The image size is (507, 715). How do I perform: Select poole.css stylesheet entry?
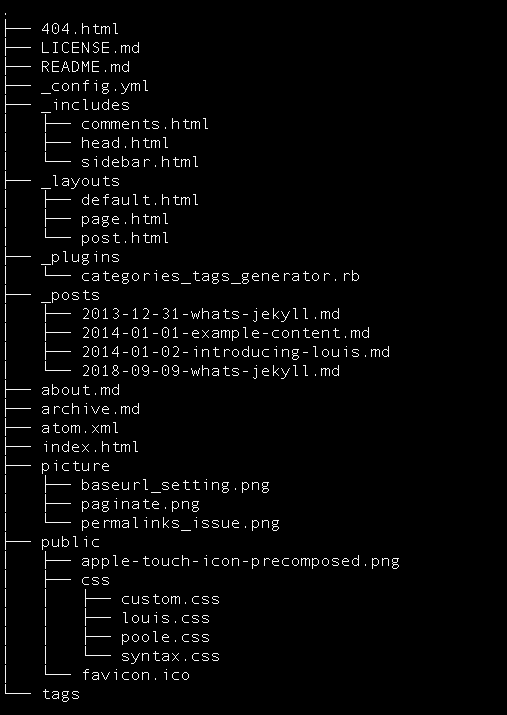166,637
